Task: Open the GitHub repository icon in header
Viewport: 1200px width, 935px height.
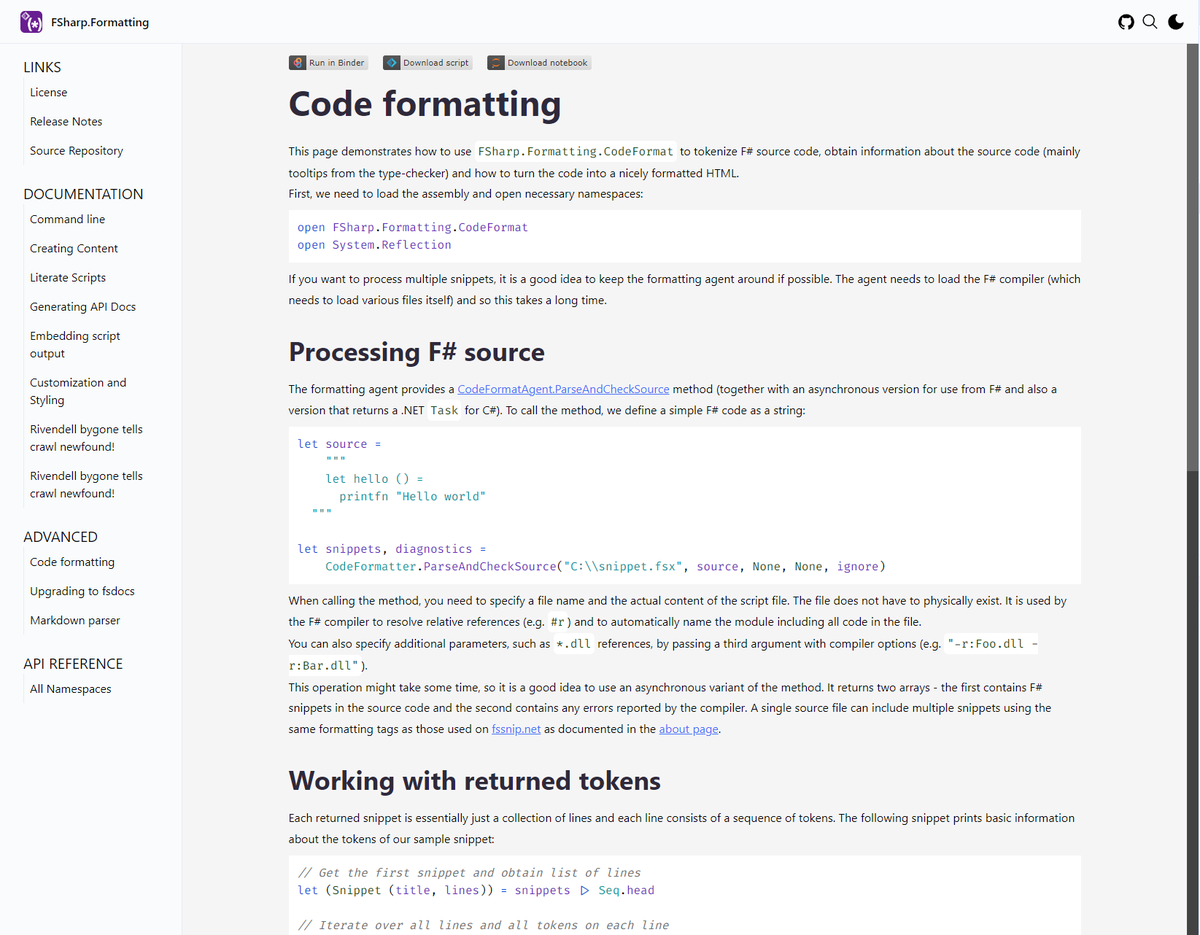Action: coord(1126,21)
